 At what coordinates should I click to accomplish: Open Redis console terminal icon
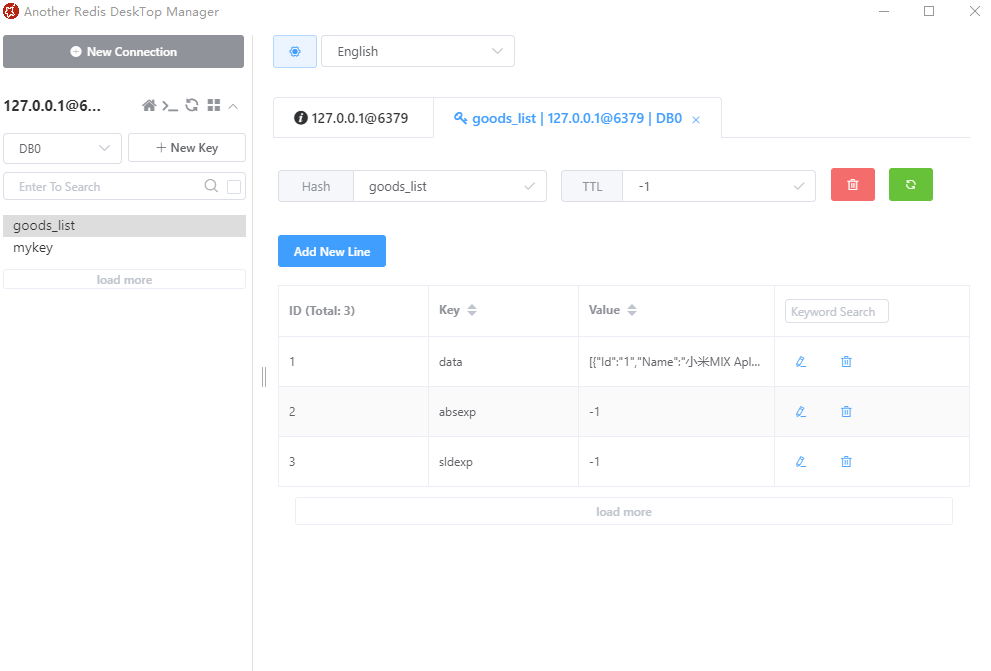169,106
